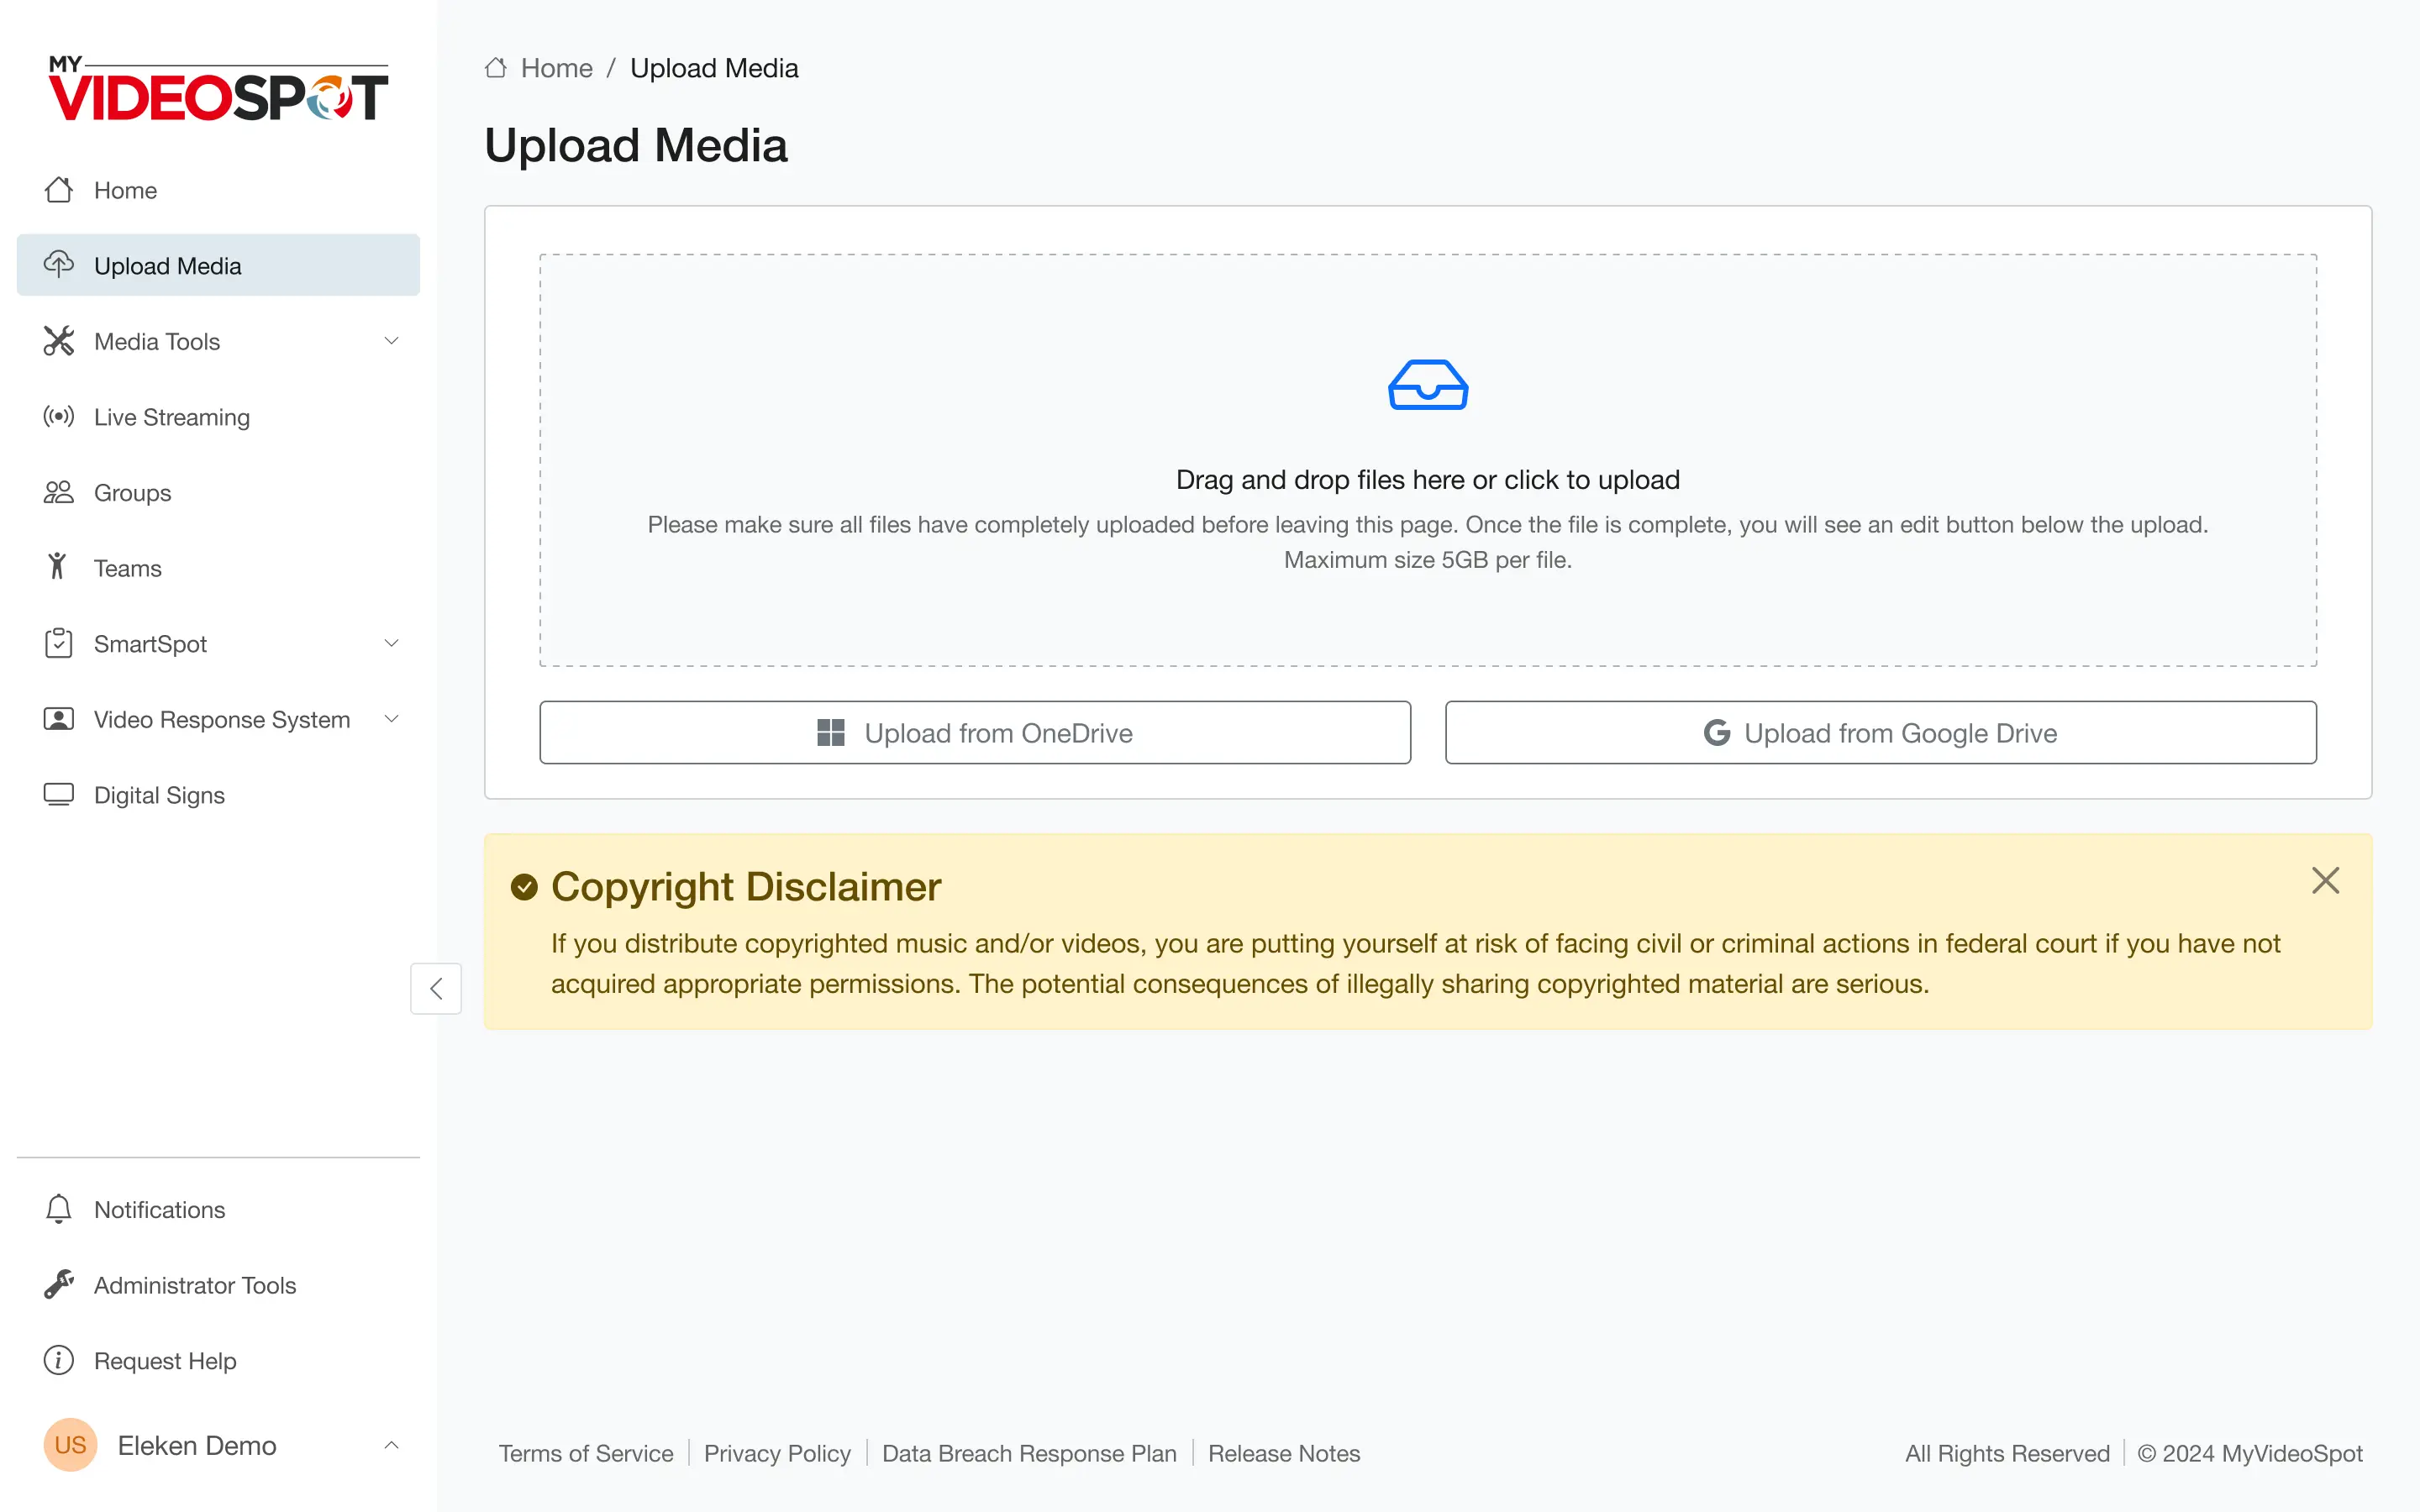2420x1512 pixels.
Task: Open the Privacy Policy footer link
Action: pos(777,1453)
